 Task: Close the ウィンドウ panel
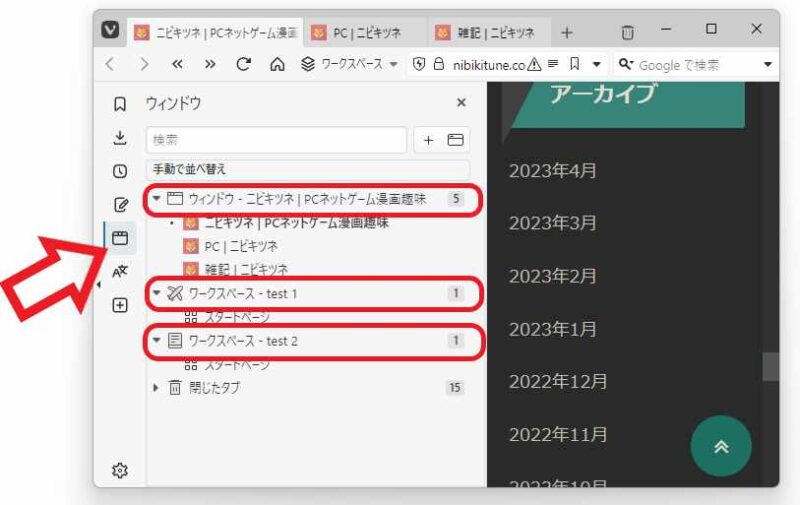461,103
